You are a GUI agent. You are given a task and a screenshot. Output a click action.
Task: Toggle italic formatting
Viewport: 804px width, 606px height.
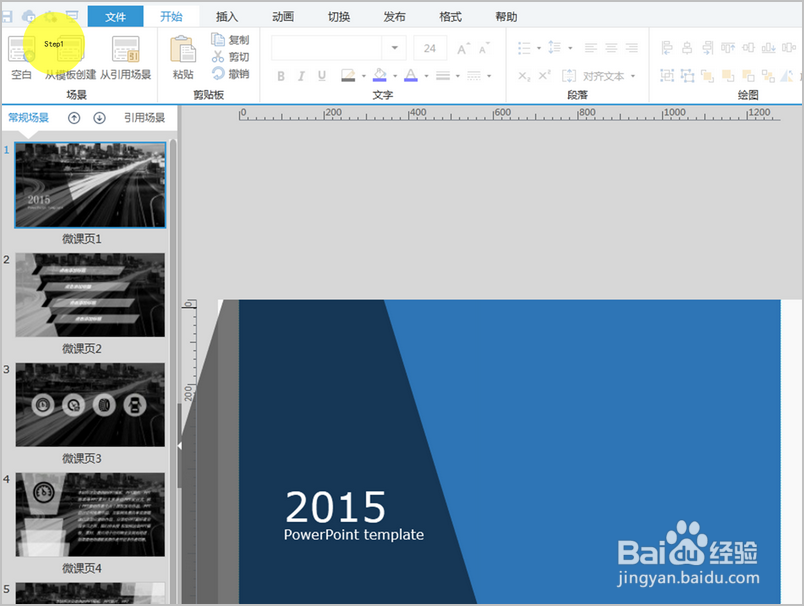(302, 76)
